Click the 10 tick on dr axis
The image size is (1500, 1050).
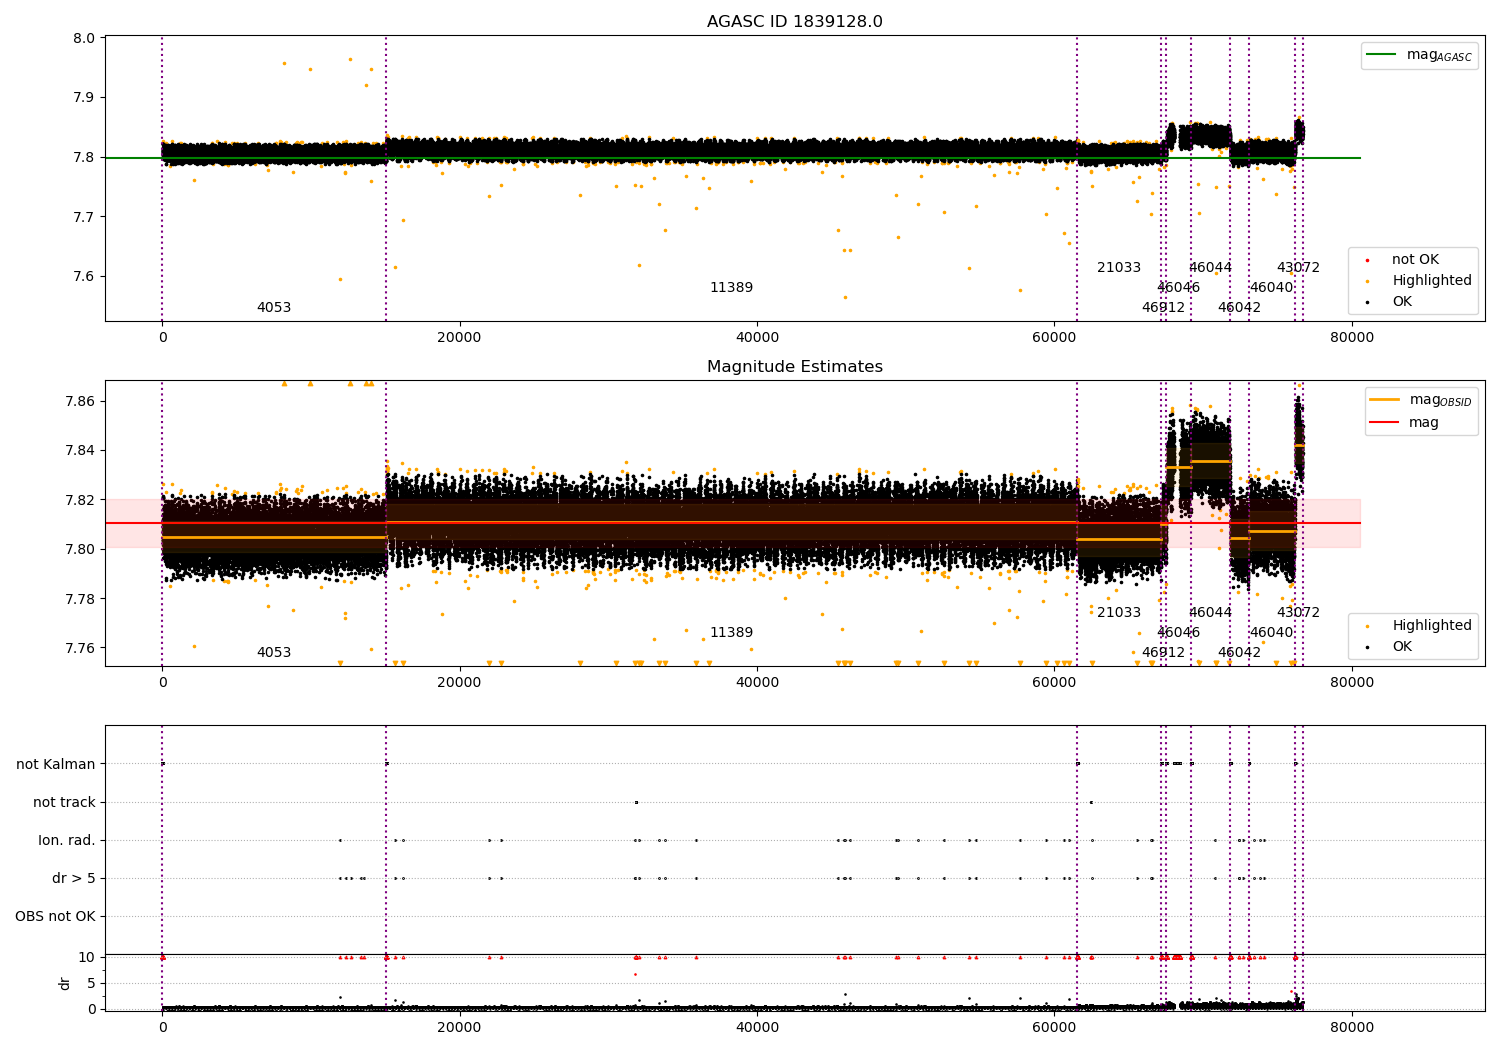tap(87, 957)
